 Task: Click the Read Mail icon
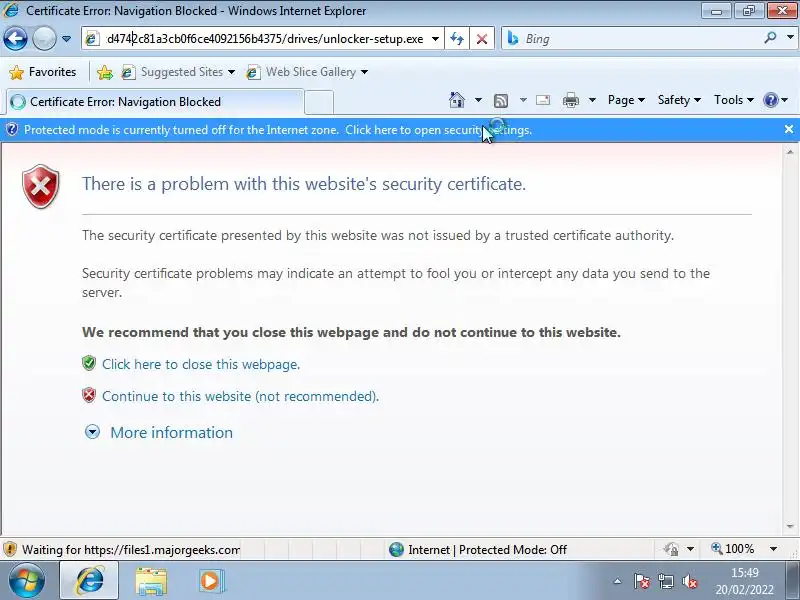543,100
